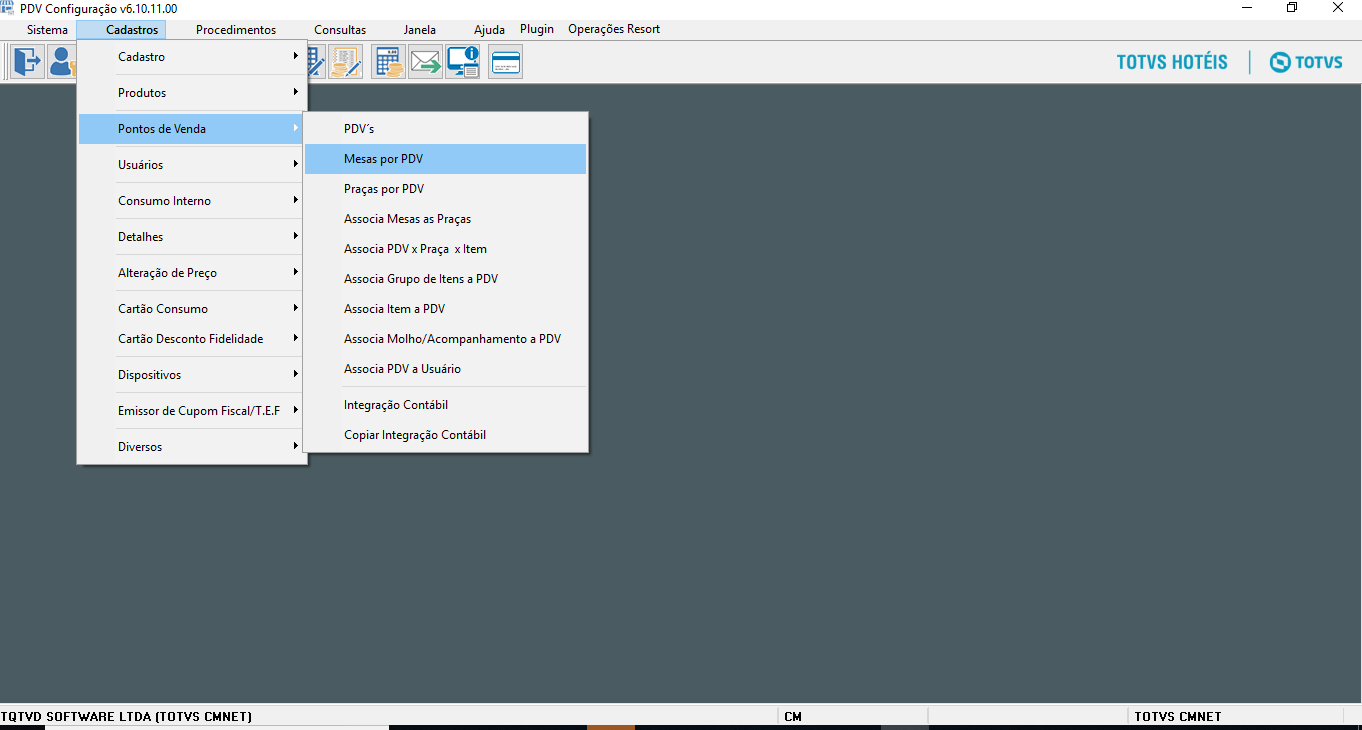Select Copiar Integração Contábil
Image resolution: width=1362 pixels, height=730 pixels.
click(446, 435)
